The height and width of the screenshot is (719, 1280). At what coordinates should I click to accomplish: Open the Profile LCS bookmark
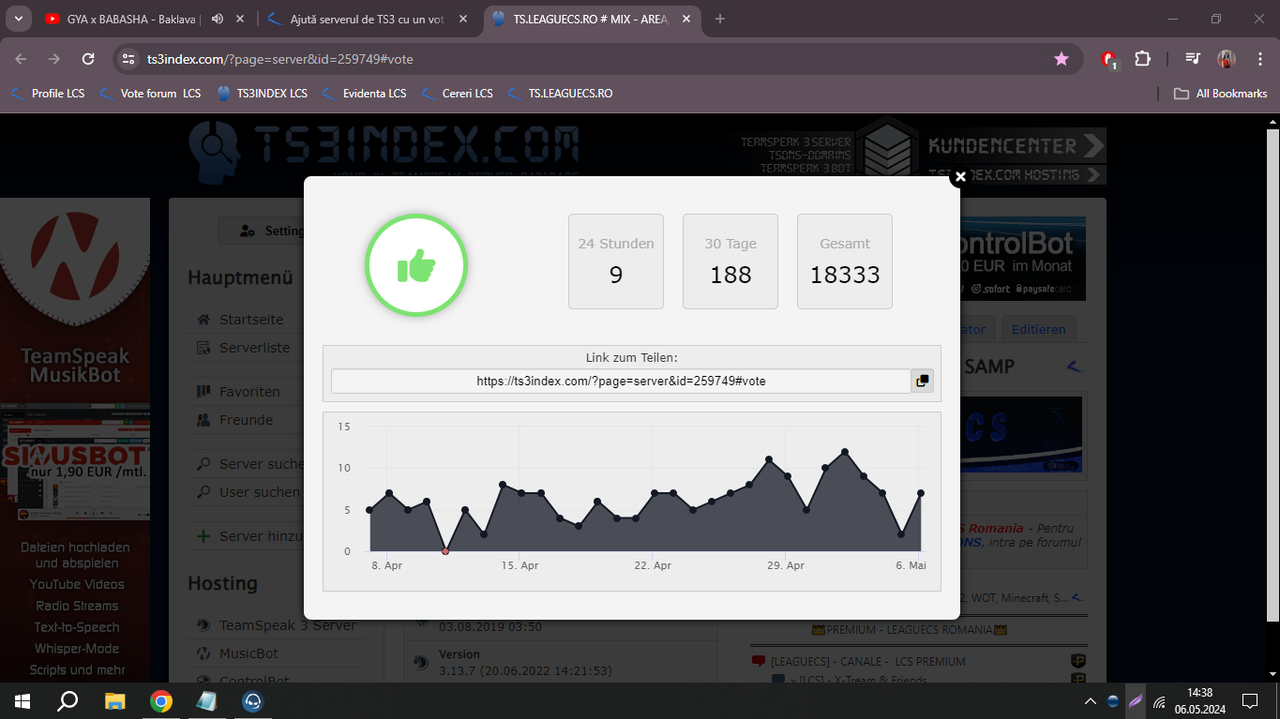tap(47, 93)
